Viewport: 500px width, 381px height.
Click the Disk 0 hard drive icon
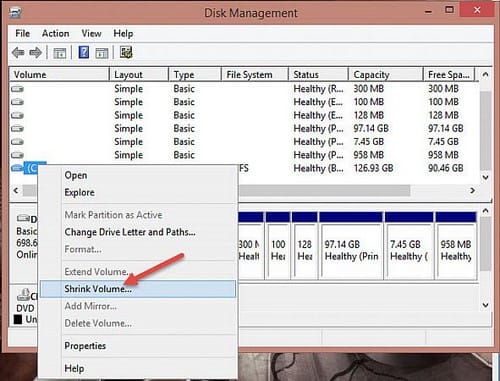[23, 218]
